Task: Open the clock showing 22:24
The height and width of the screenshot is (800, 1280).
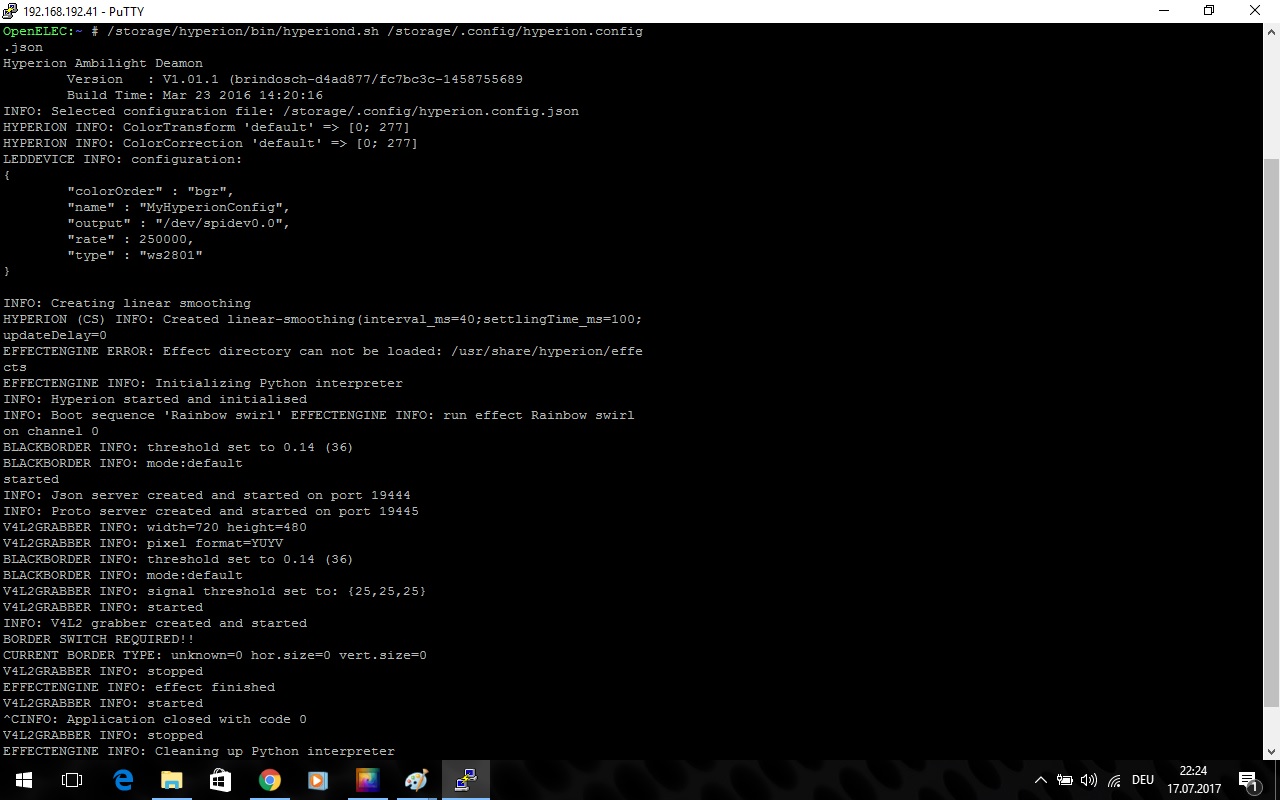Action: tap(1192, 780)
